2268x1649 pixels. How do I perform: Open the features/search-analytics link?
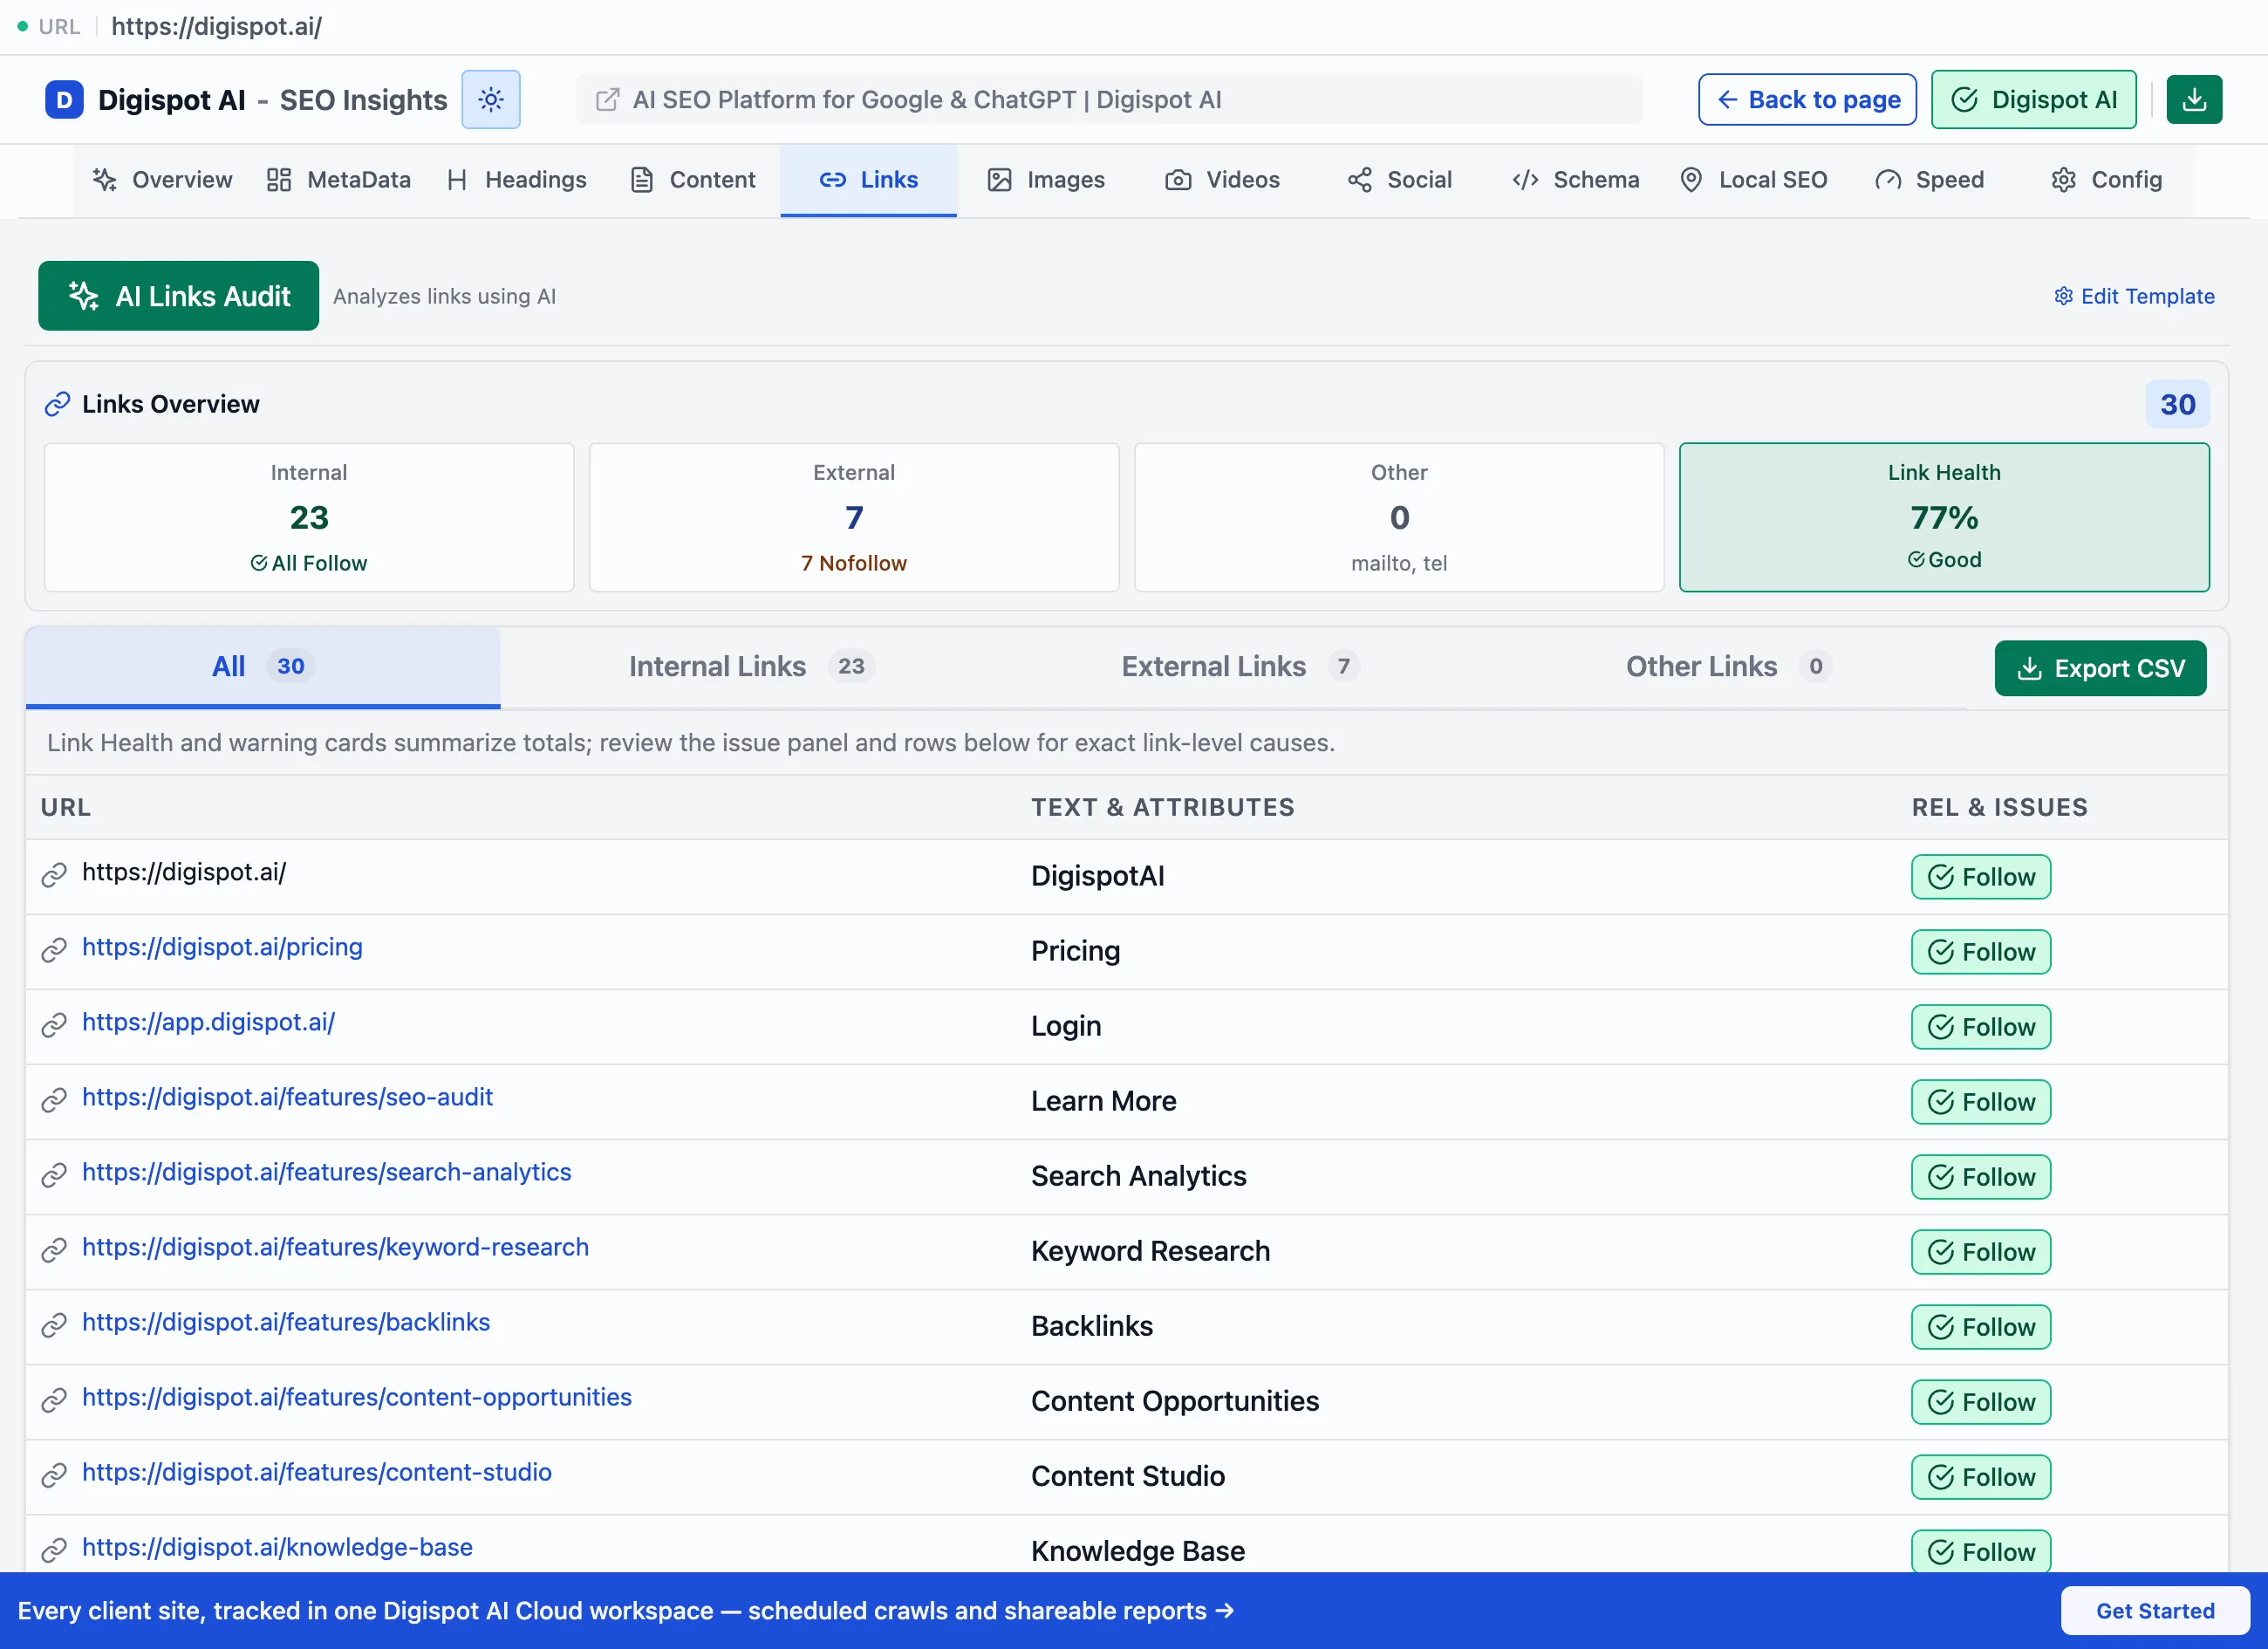326,1172
